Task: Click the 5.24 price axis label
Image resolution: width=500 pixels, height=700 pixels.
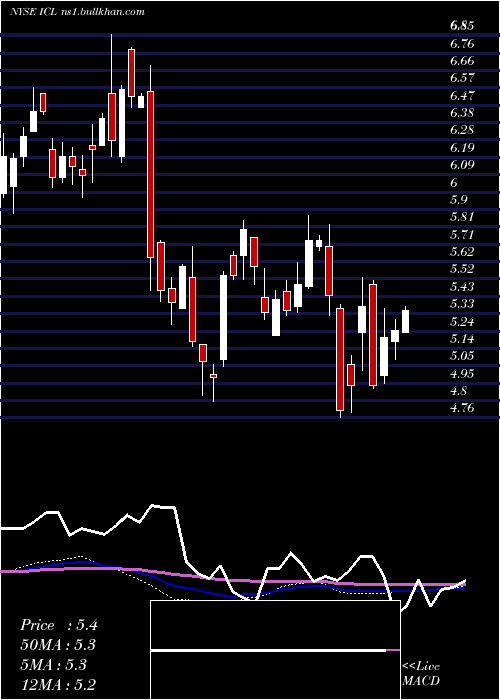Action: [462, 321]
